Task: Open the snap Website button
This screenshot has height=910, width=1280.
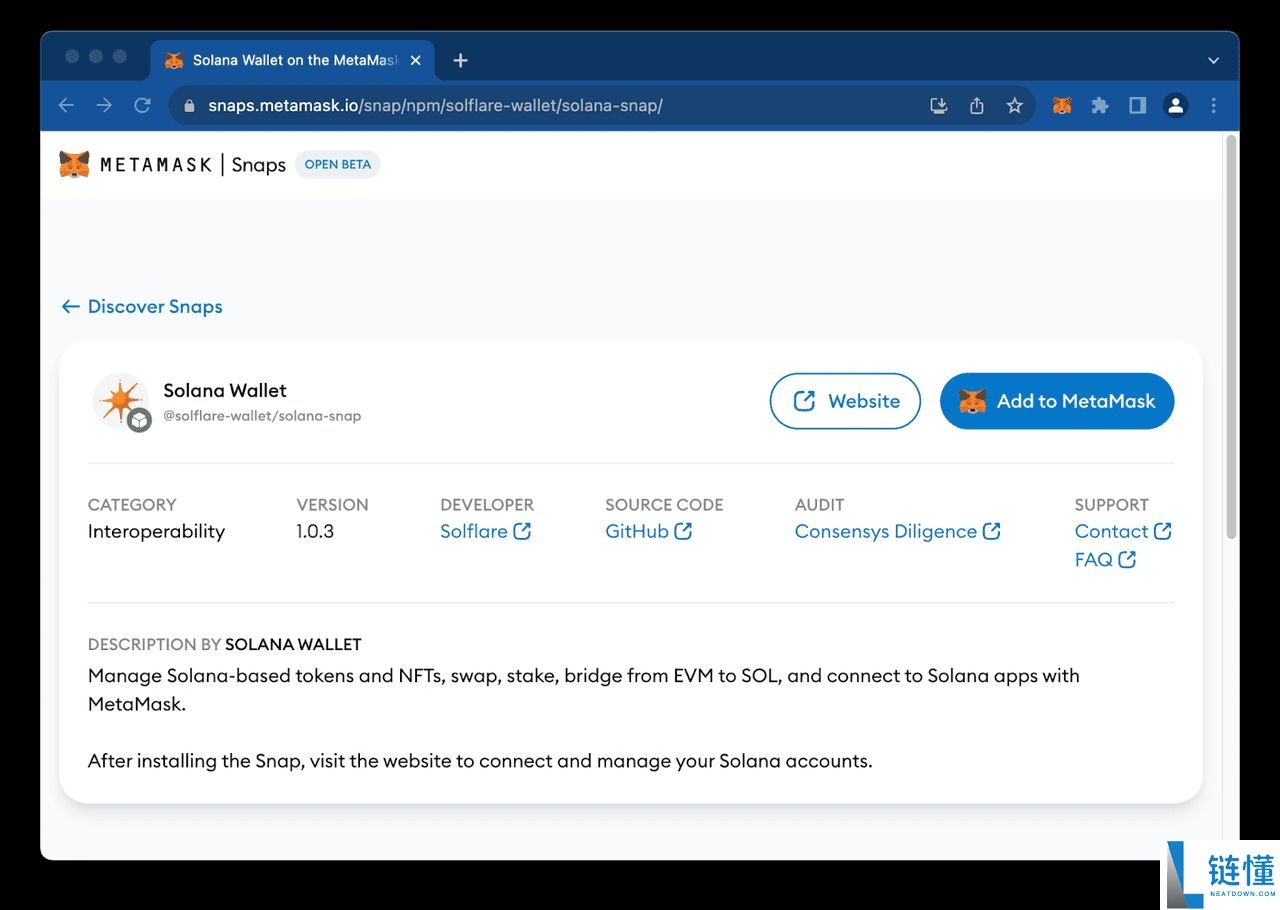Action: coord(845,401)
